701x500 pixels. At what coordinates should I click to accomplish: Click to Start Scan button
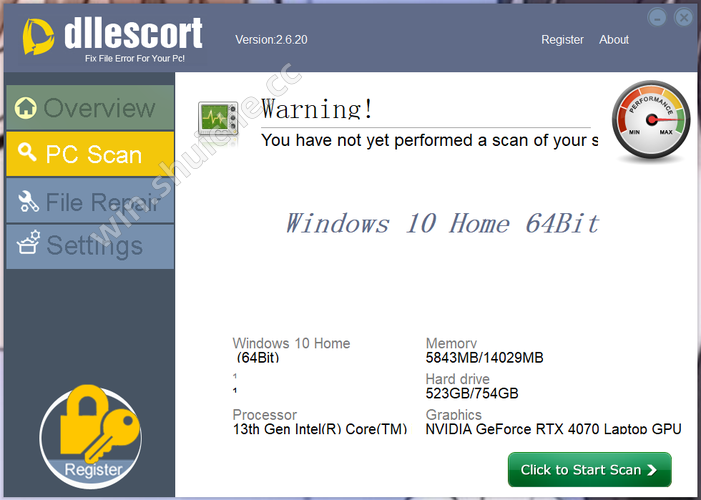click(589, 470)
